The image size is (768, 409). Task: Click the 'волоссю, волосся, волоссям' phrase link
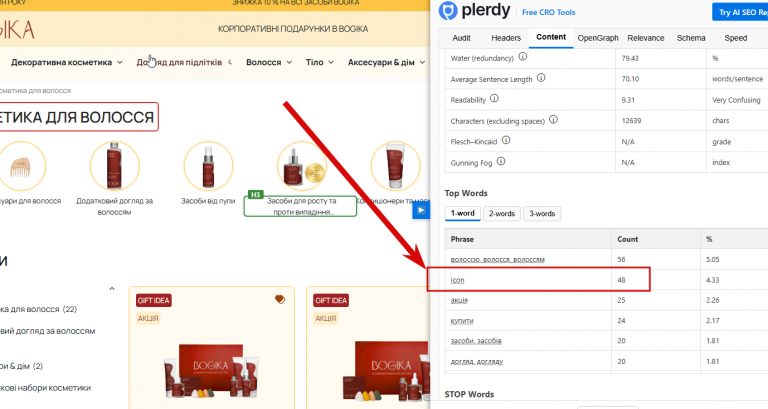point(498,260)
